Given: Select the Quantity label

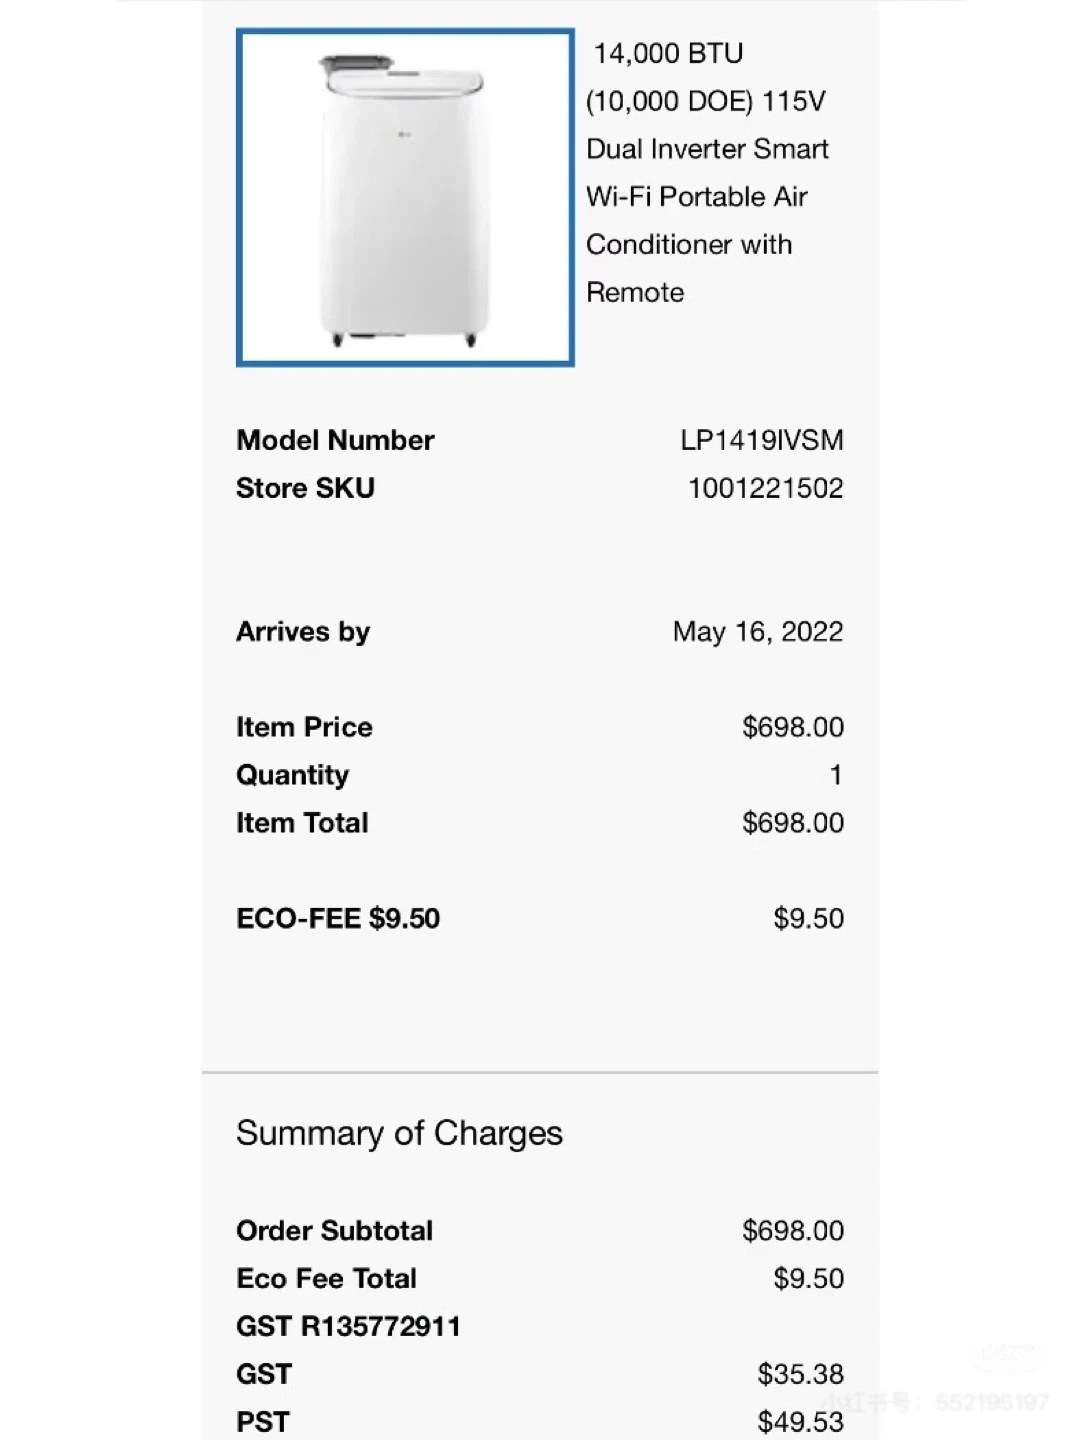Looking at the screenshot, I should pyautogui.click(x=292, y=775).
